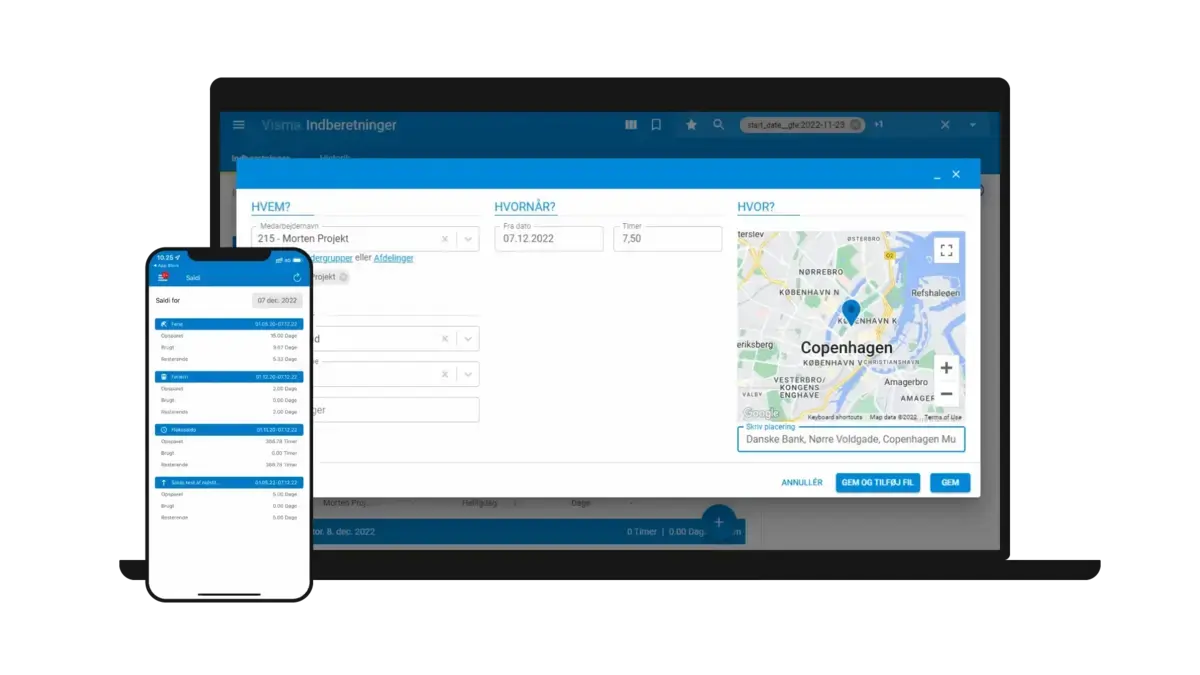Remove the start_date filter chip
This screenshot has height=675, width=1200.
(x=855, y=125)
